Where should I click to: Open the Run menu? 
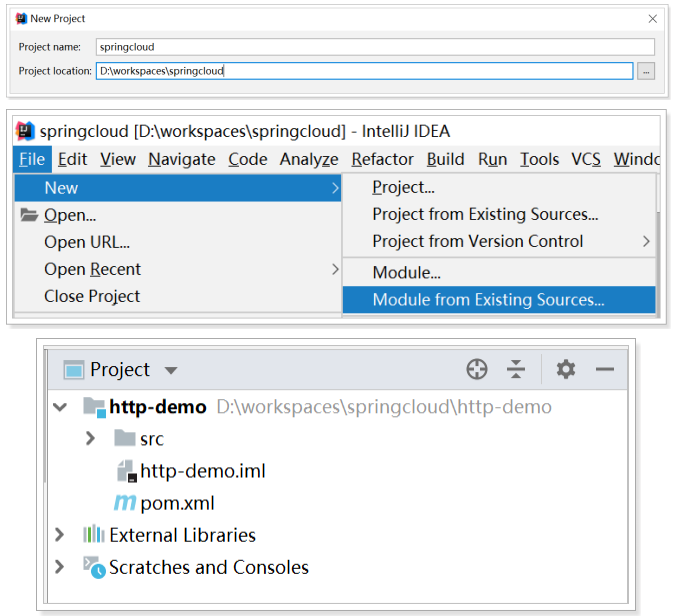pyautogui.click(x=492, y=160)
